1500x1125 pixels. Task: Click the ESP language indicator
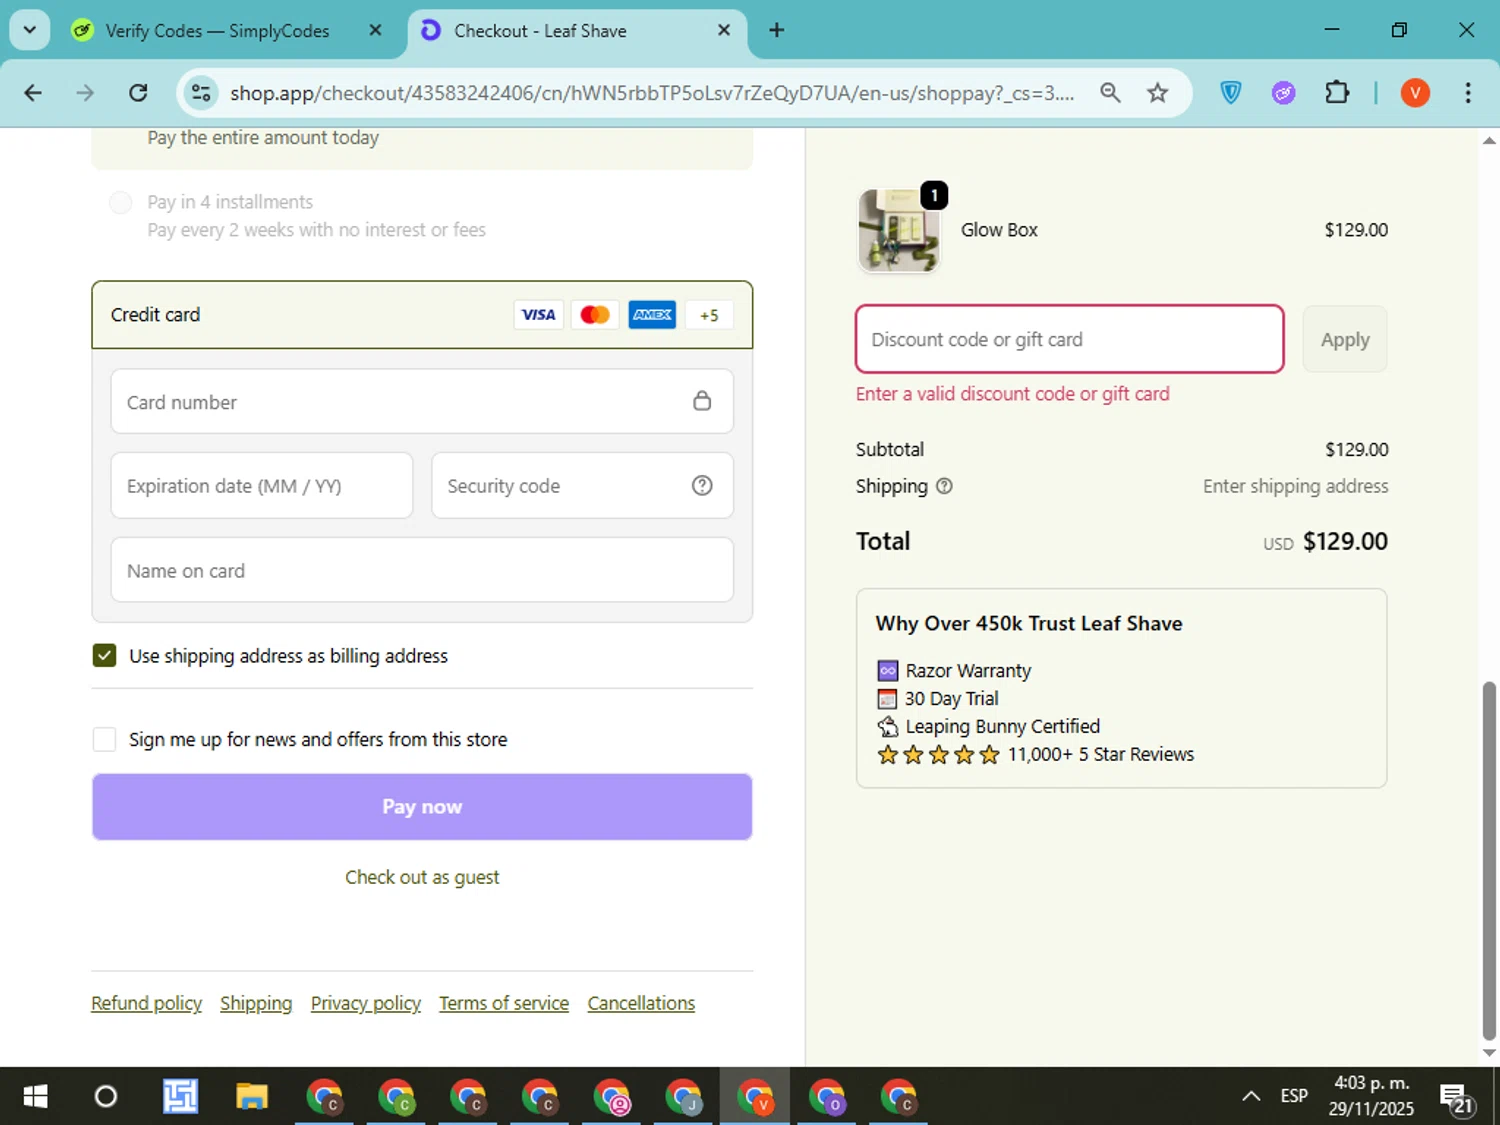point(1294,1096)
